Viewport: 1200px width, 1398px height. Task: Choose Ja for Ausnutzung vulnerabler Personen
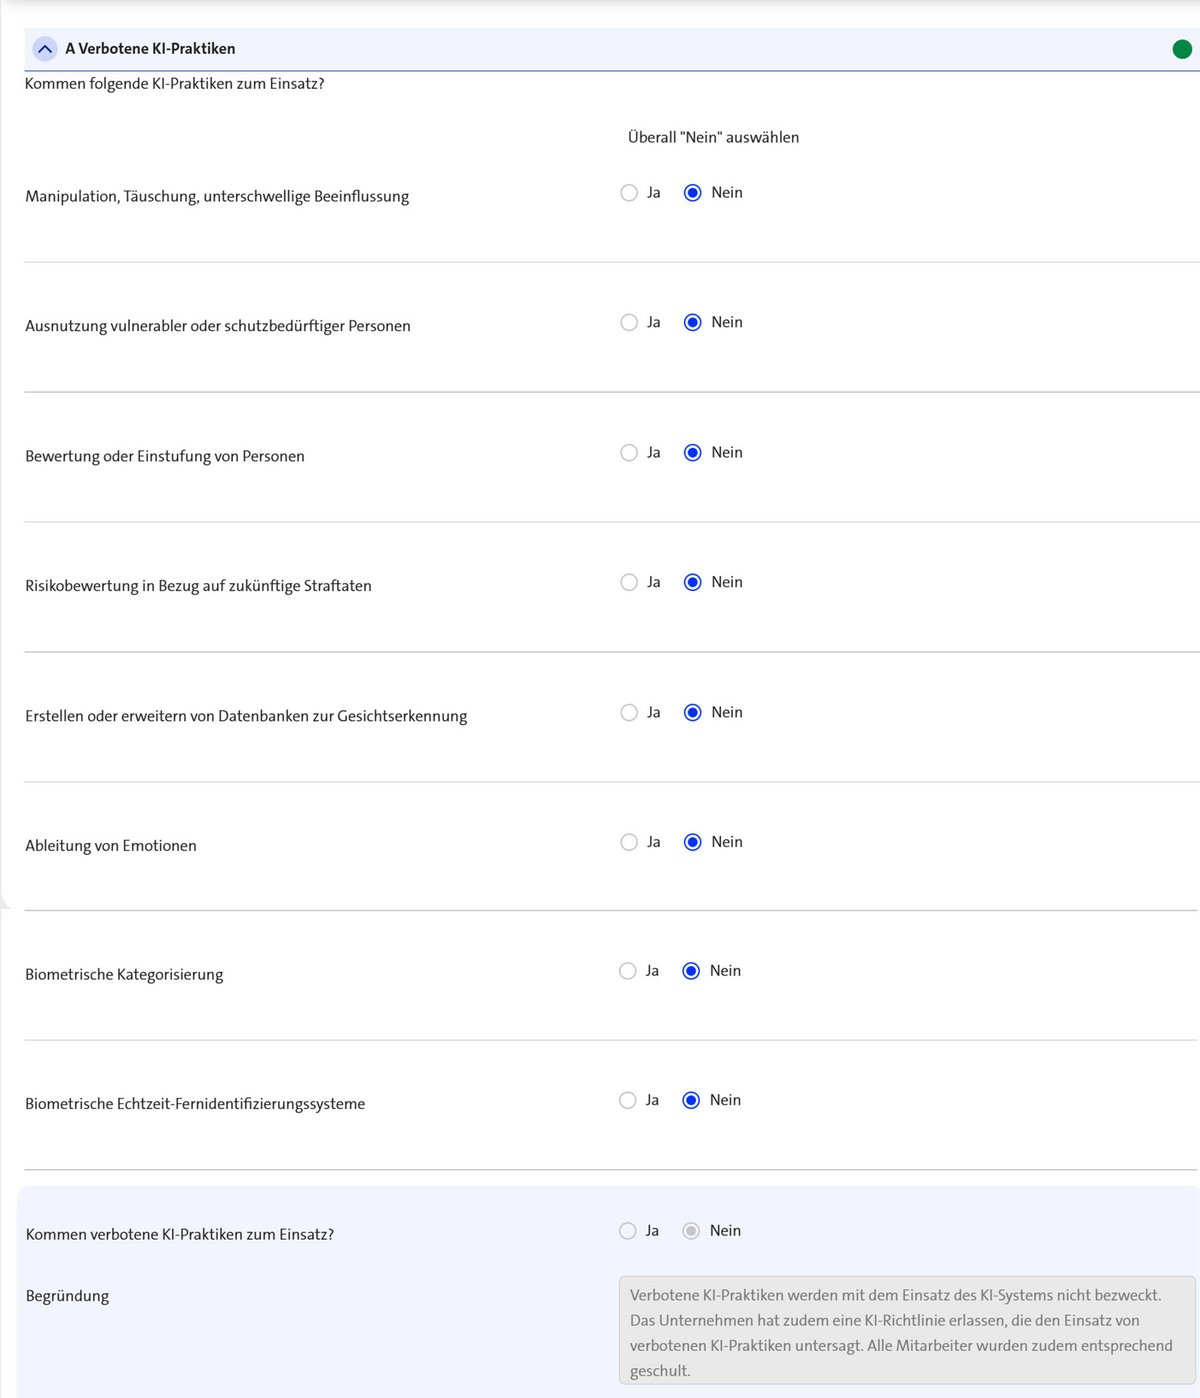coord(629,322)
